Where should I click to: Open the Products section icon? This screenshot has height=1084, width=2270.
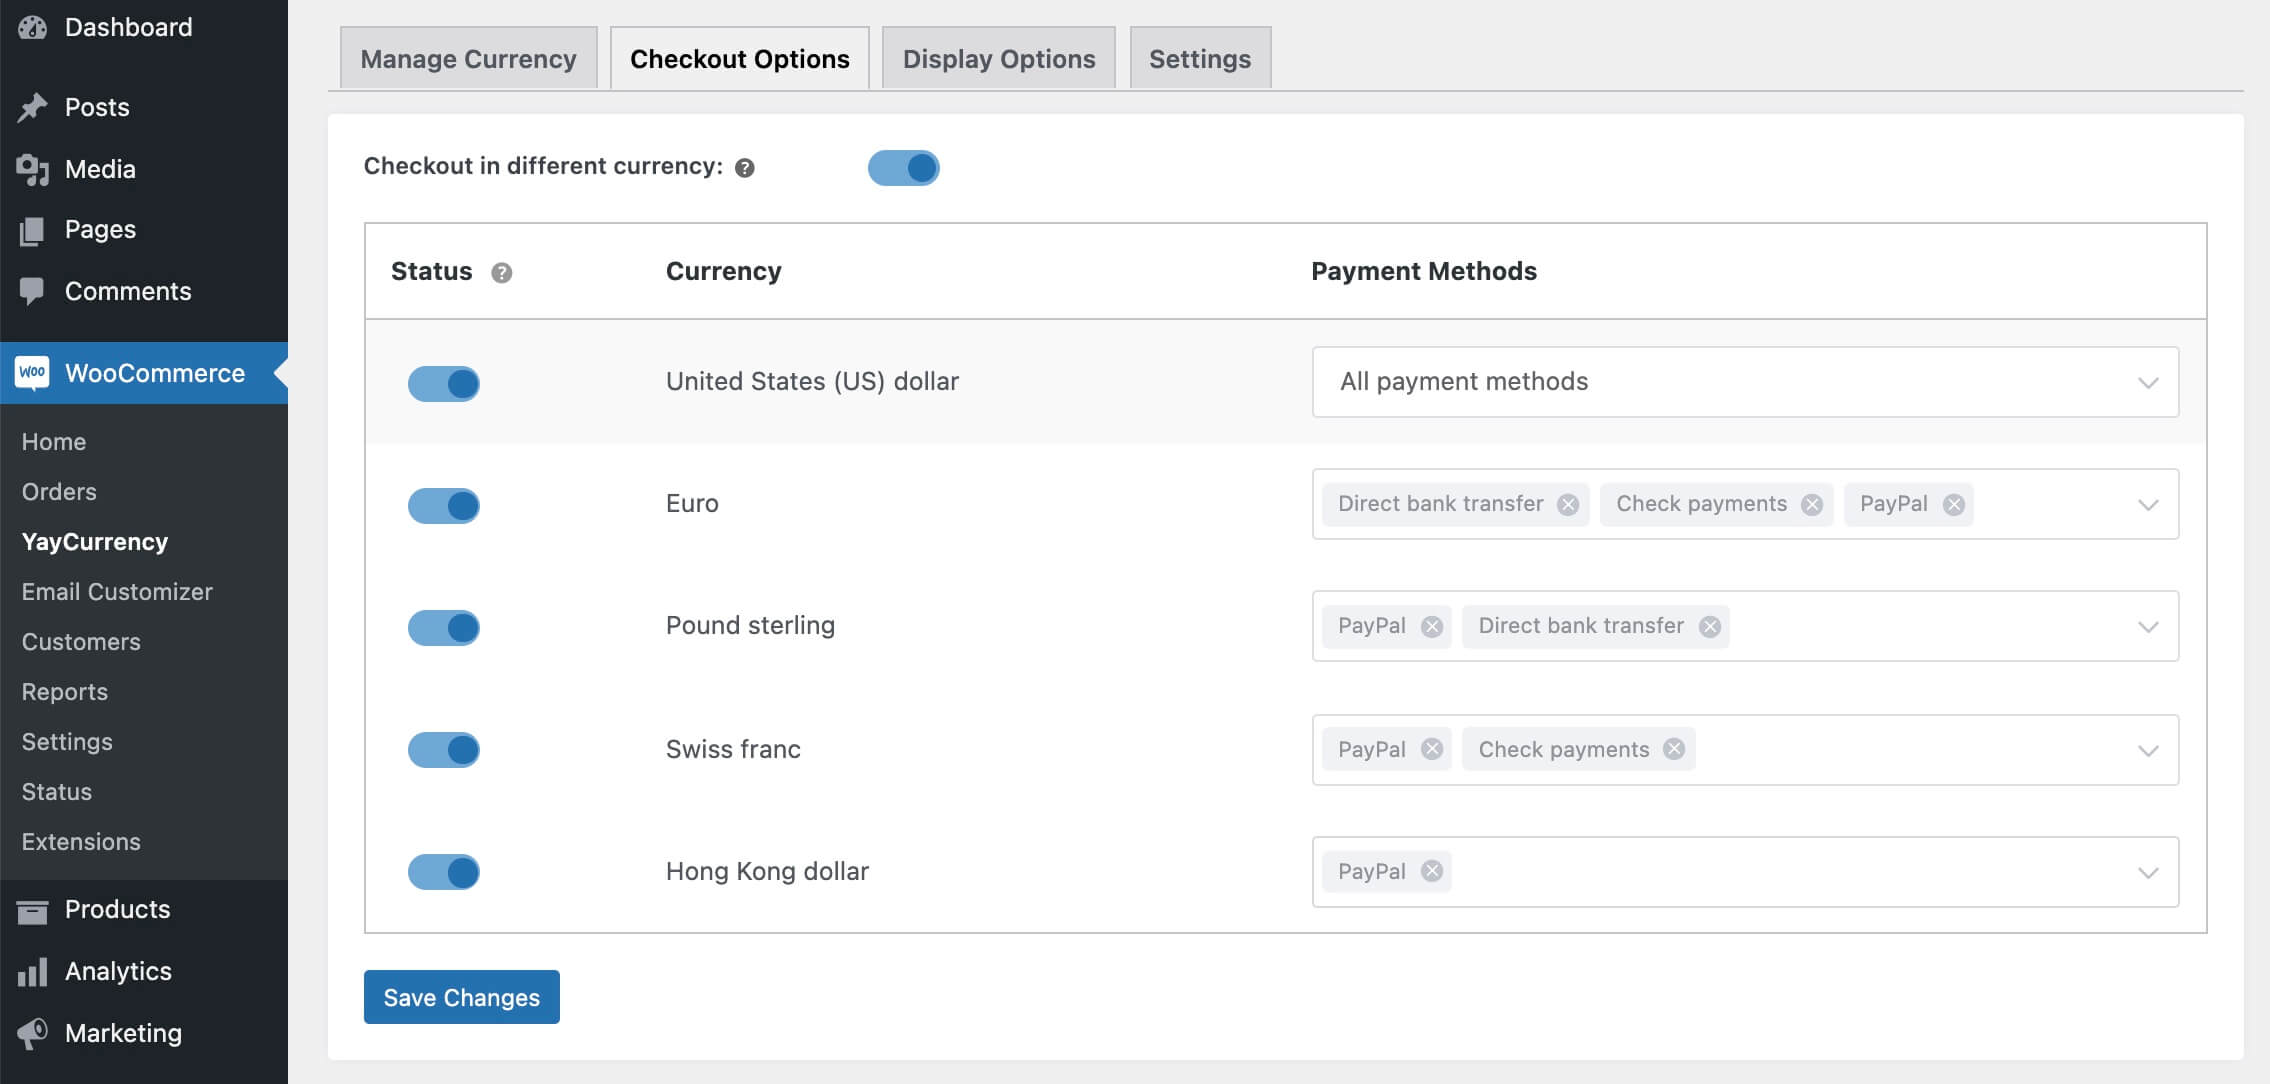click(33, 909)
